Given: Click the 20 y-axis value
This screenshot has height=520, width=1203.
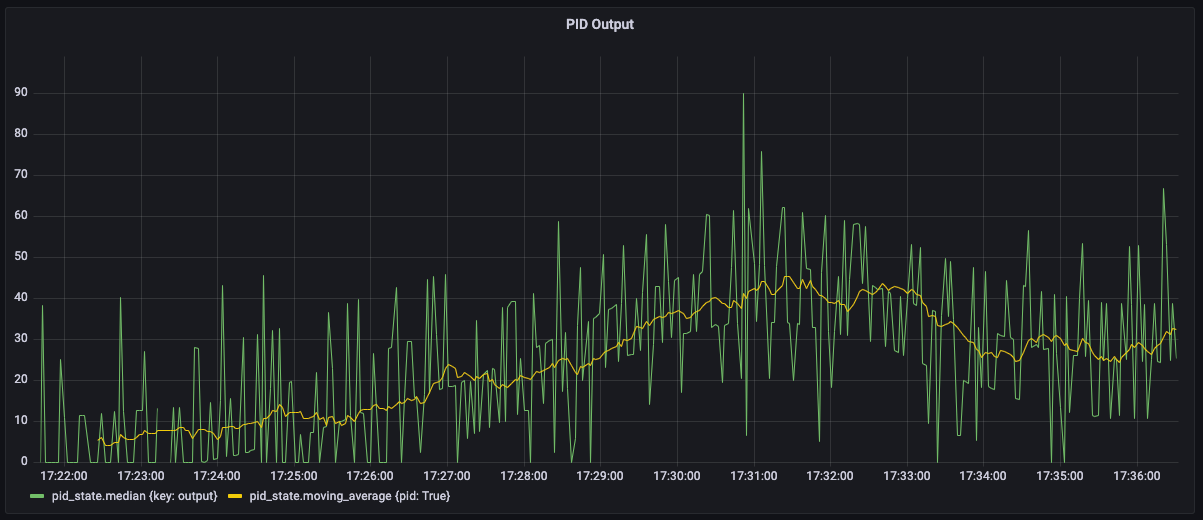Looking at the screenshot, I should click(20, 380).
